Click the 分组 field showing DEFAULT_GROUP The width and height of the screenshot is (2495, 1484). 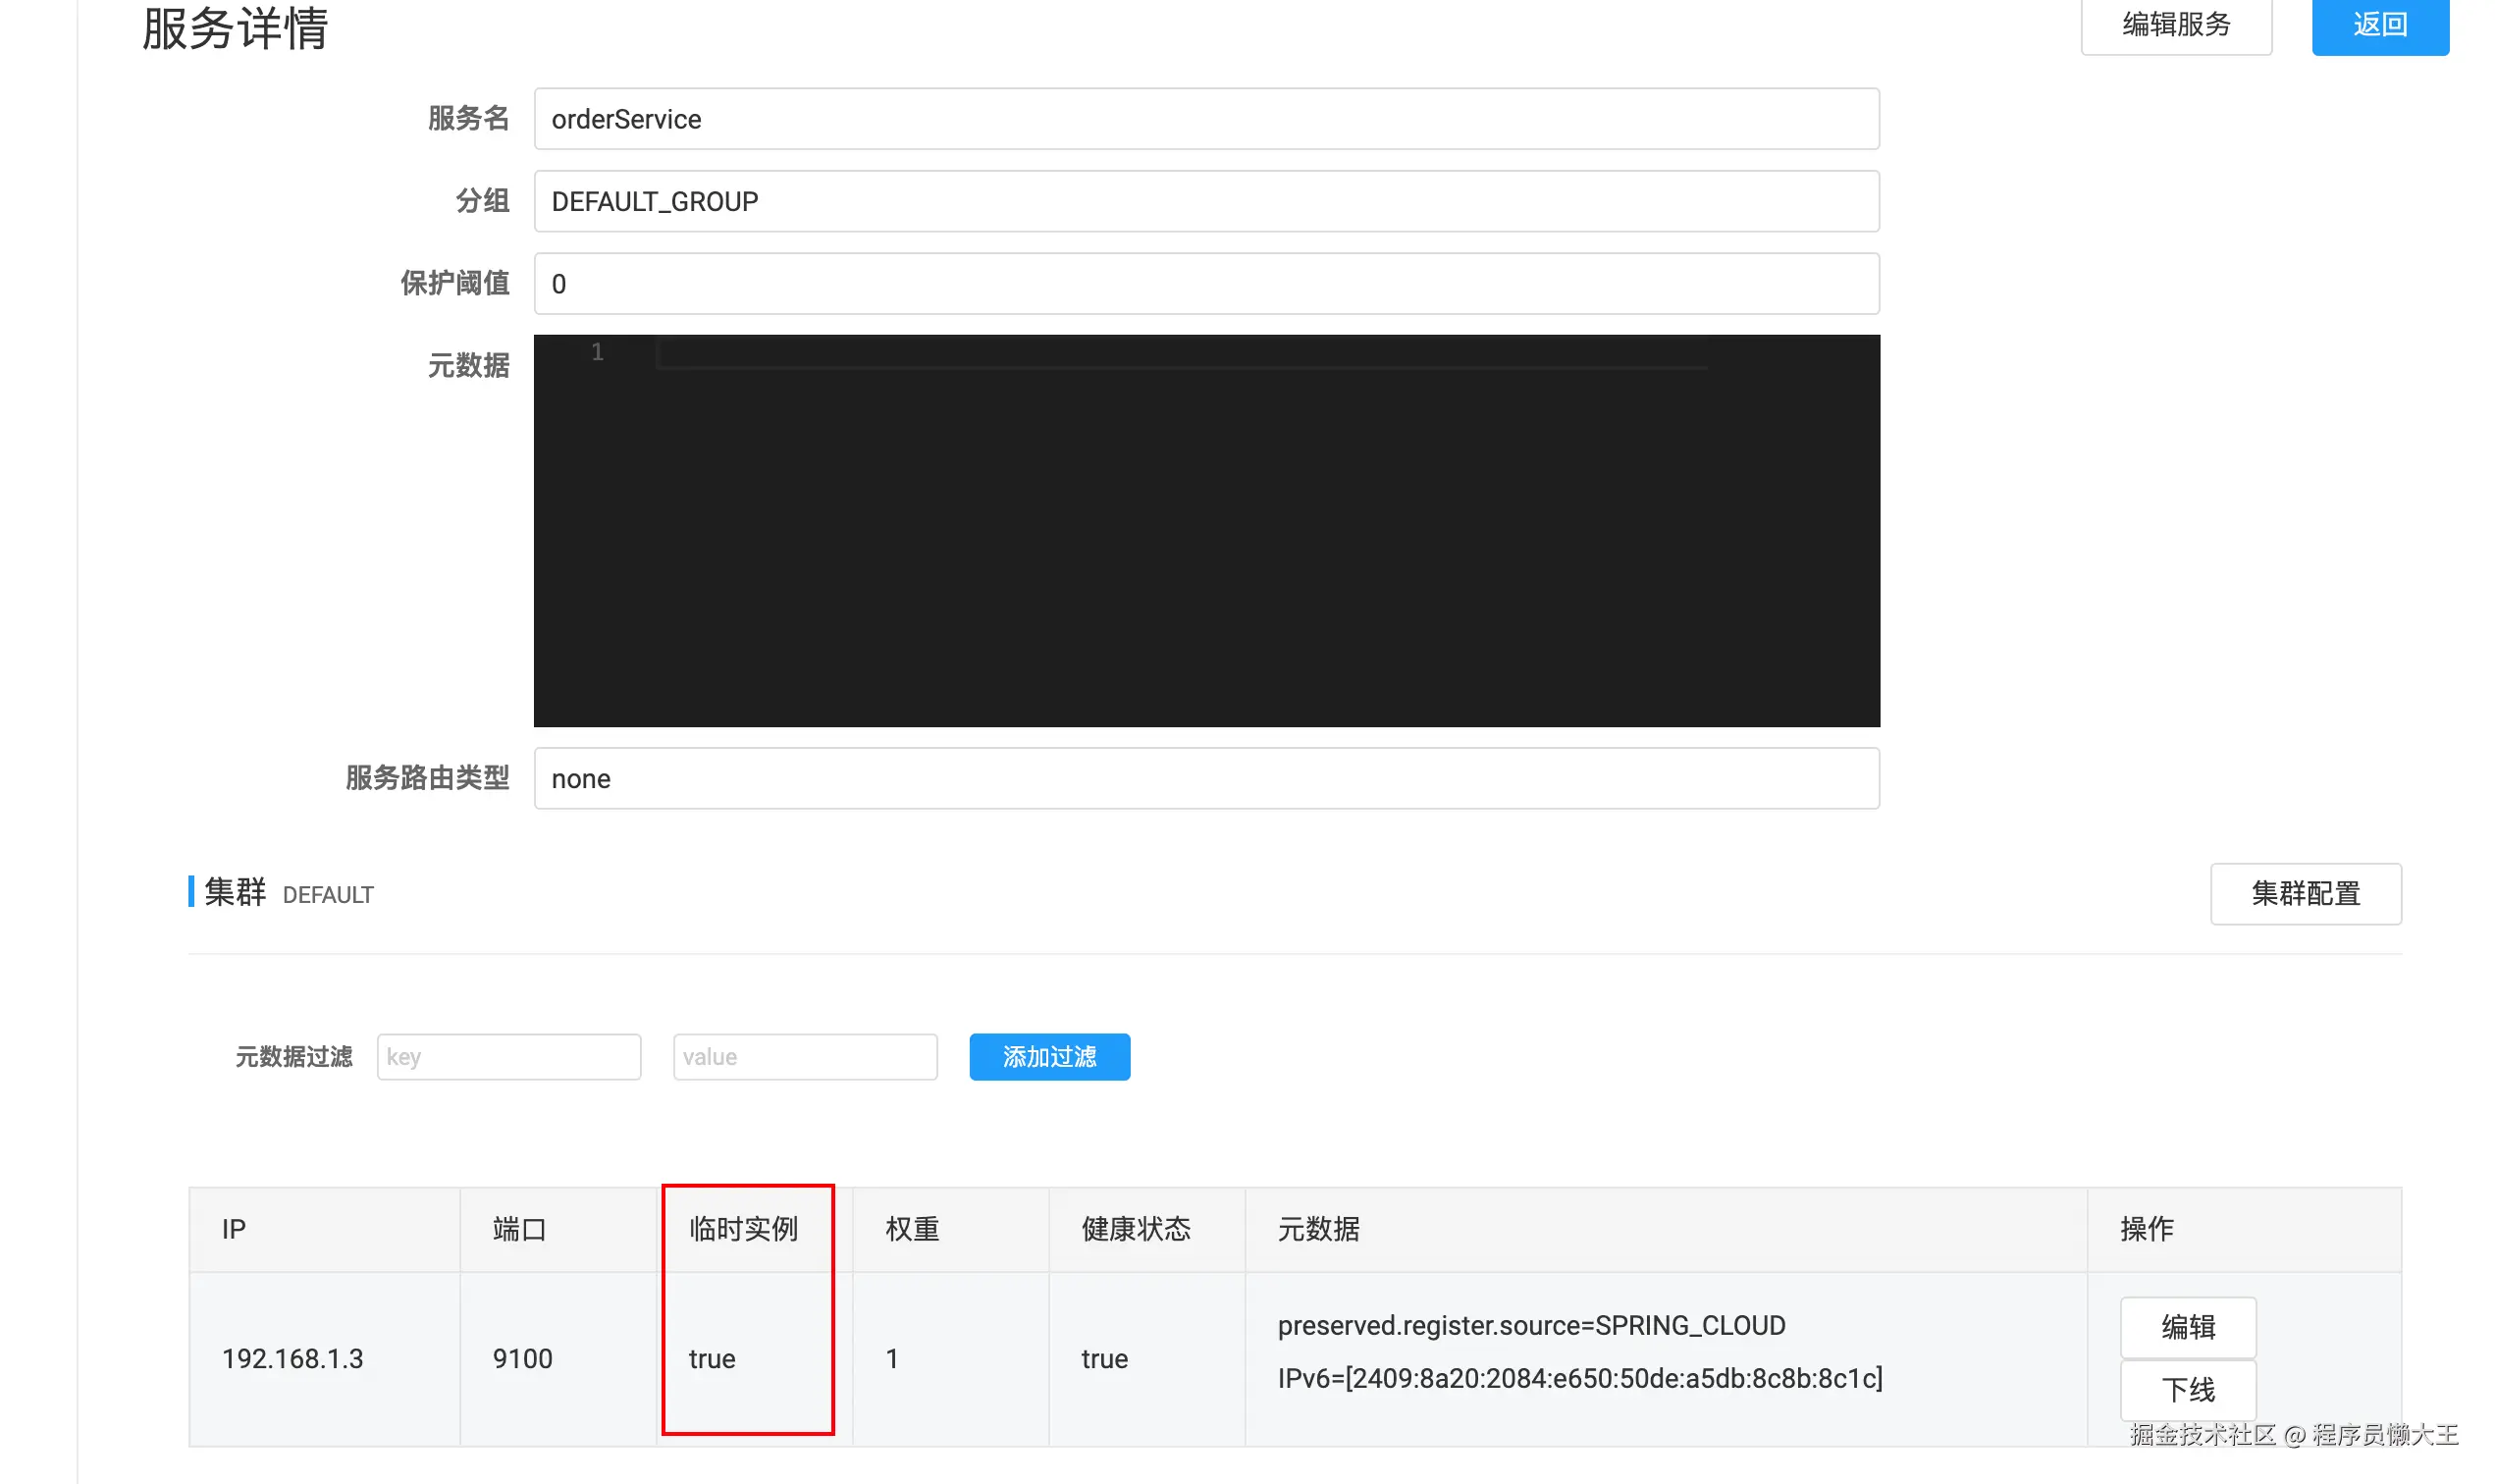tap(1205, 201)
